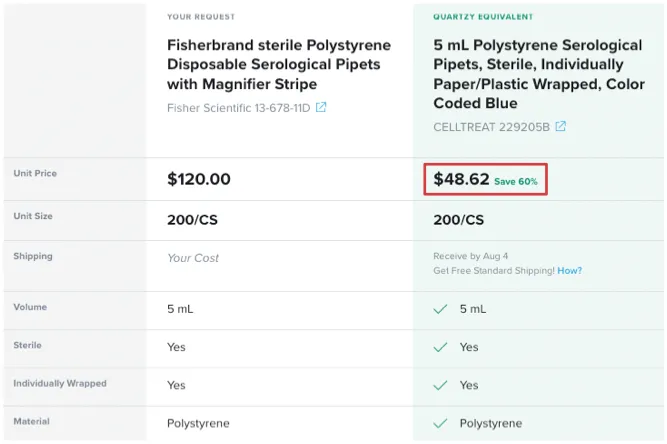Click the 'Your Cost' shipping placeholder

(193, 258)
